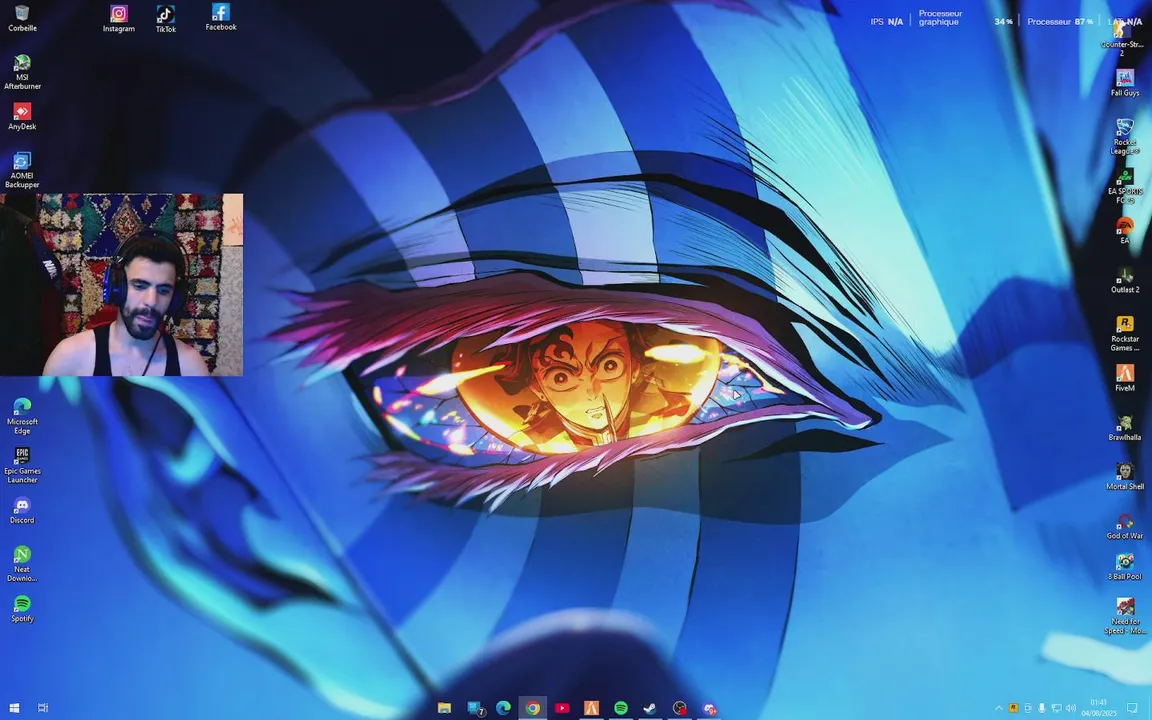The image size is (1152, 720).
Task: Open File Explorer from the taskbar
Action: pos(444,708)
